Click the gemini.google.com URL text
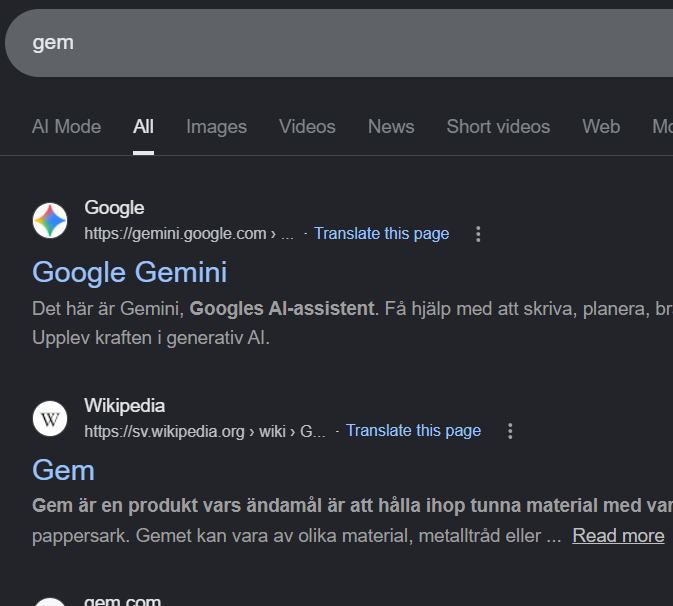This screenshot has width=673, height=606. coord(189,234)
